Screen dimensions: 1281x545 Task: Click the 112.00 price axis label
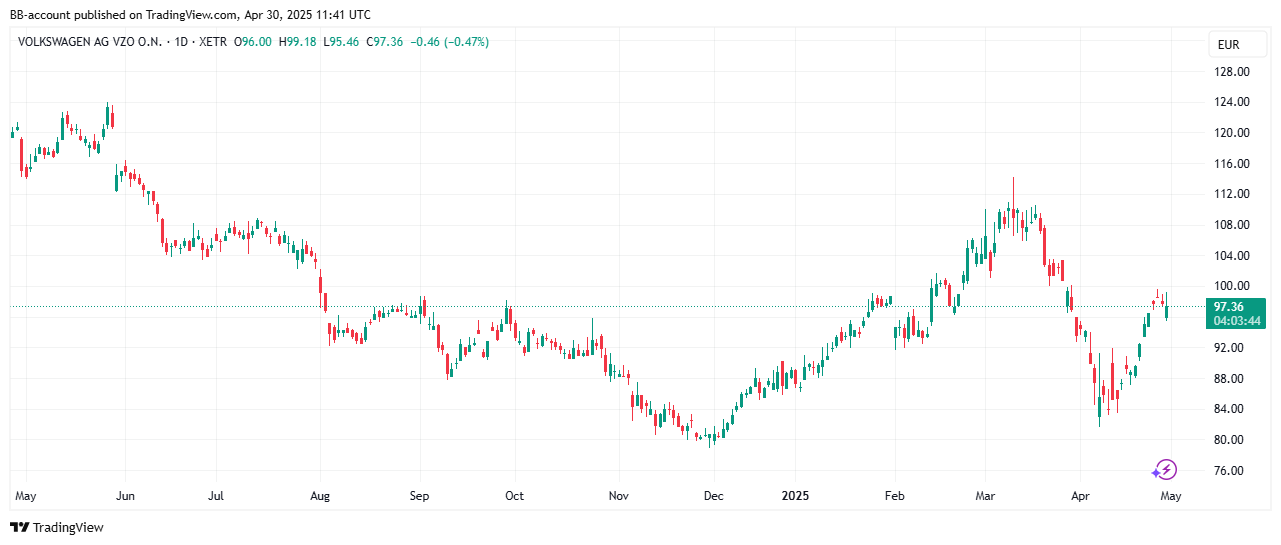(1232, 194)
